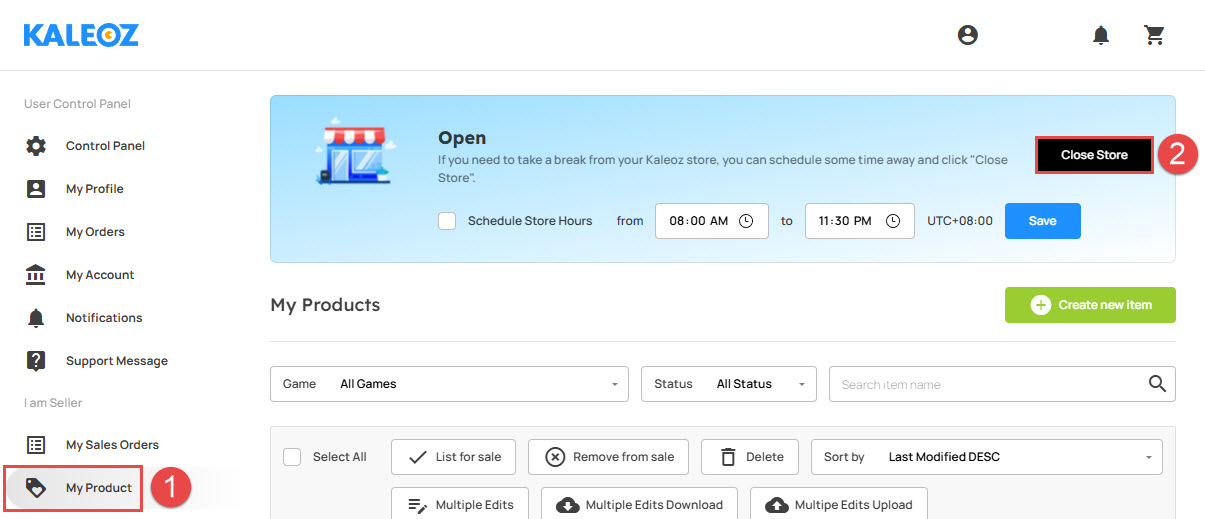Click the Search item name field
This screenshot has height=519, width=1205.
992,384
